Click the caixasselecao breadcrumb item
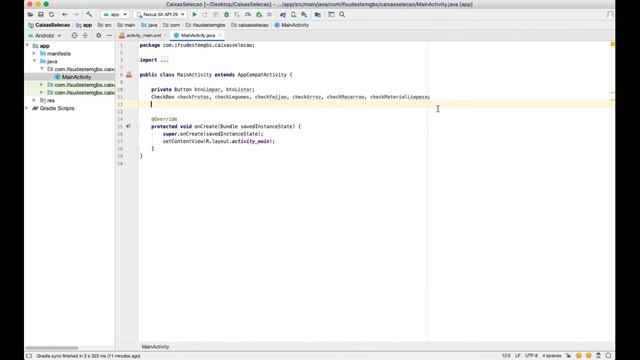Image resolution: width=640 pixels, height=360 pixels. (250, 25)
